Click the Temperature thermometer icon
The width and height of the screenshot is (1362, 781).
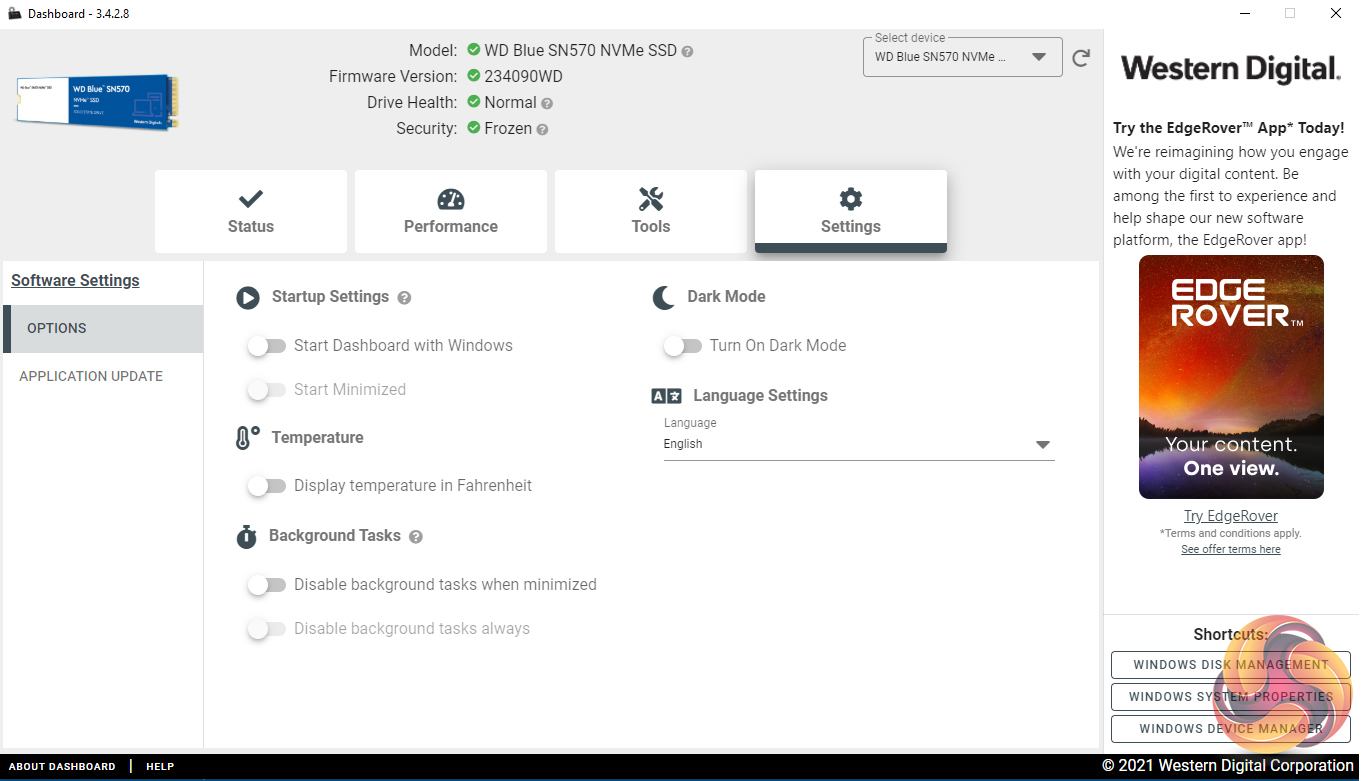(247, 438)
